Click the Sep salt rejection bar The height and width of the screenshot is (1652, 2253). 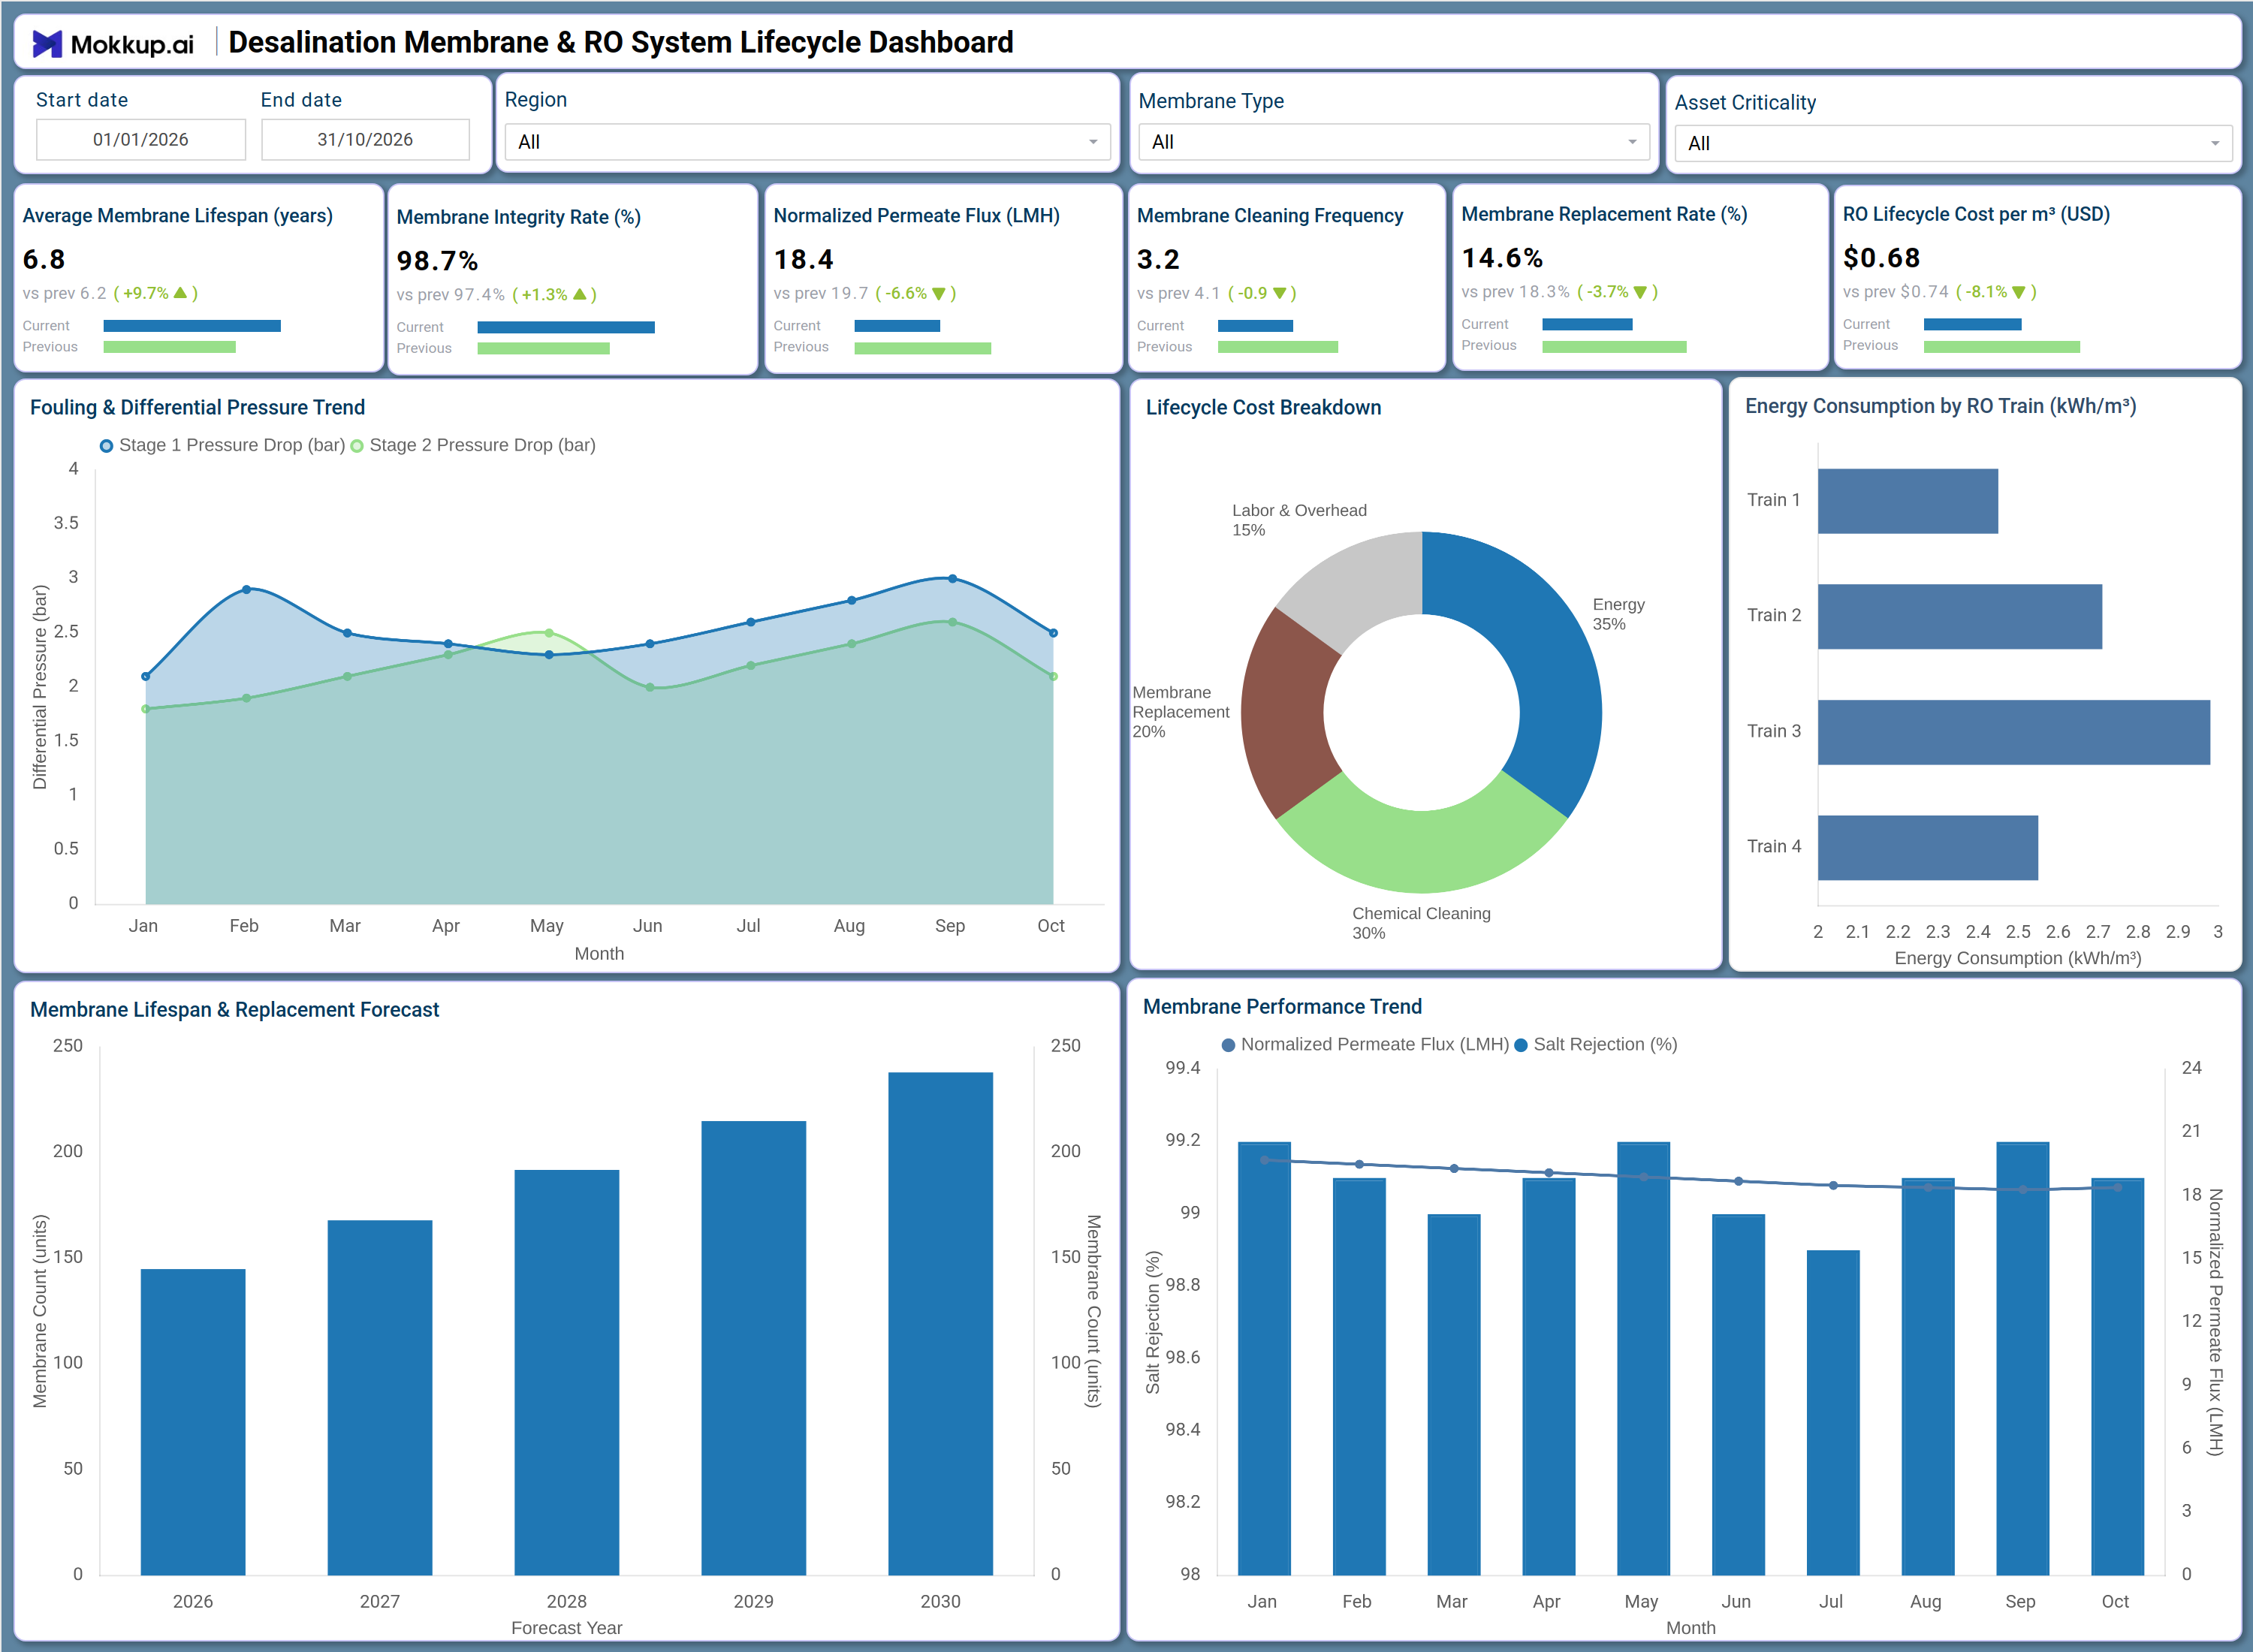tap(2023, 1358)
